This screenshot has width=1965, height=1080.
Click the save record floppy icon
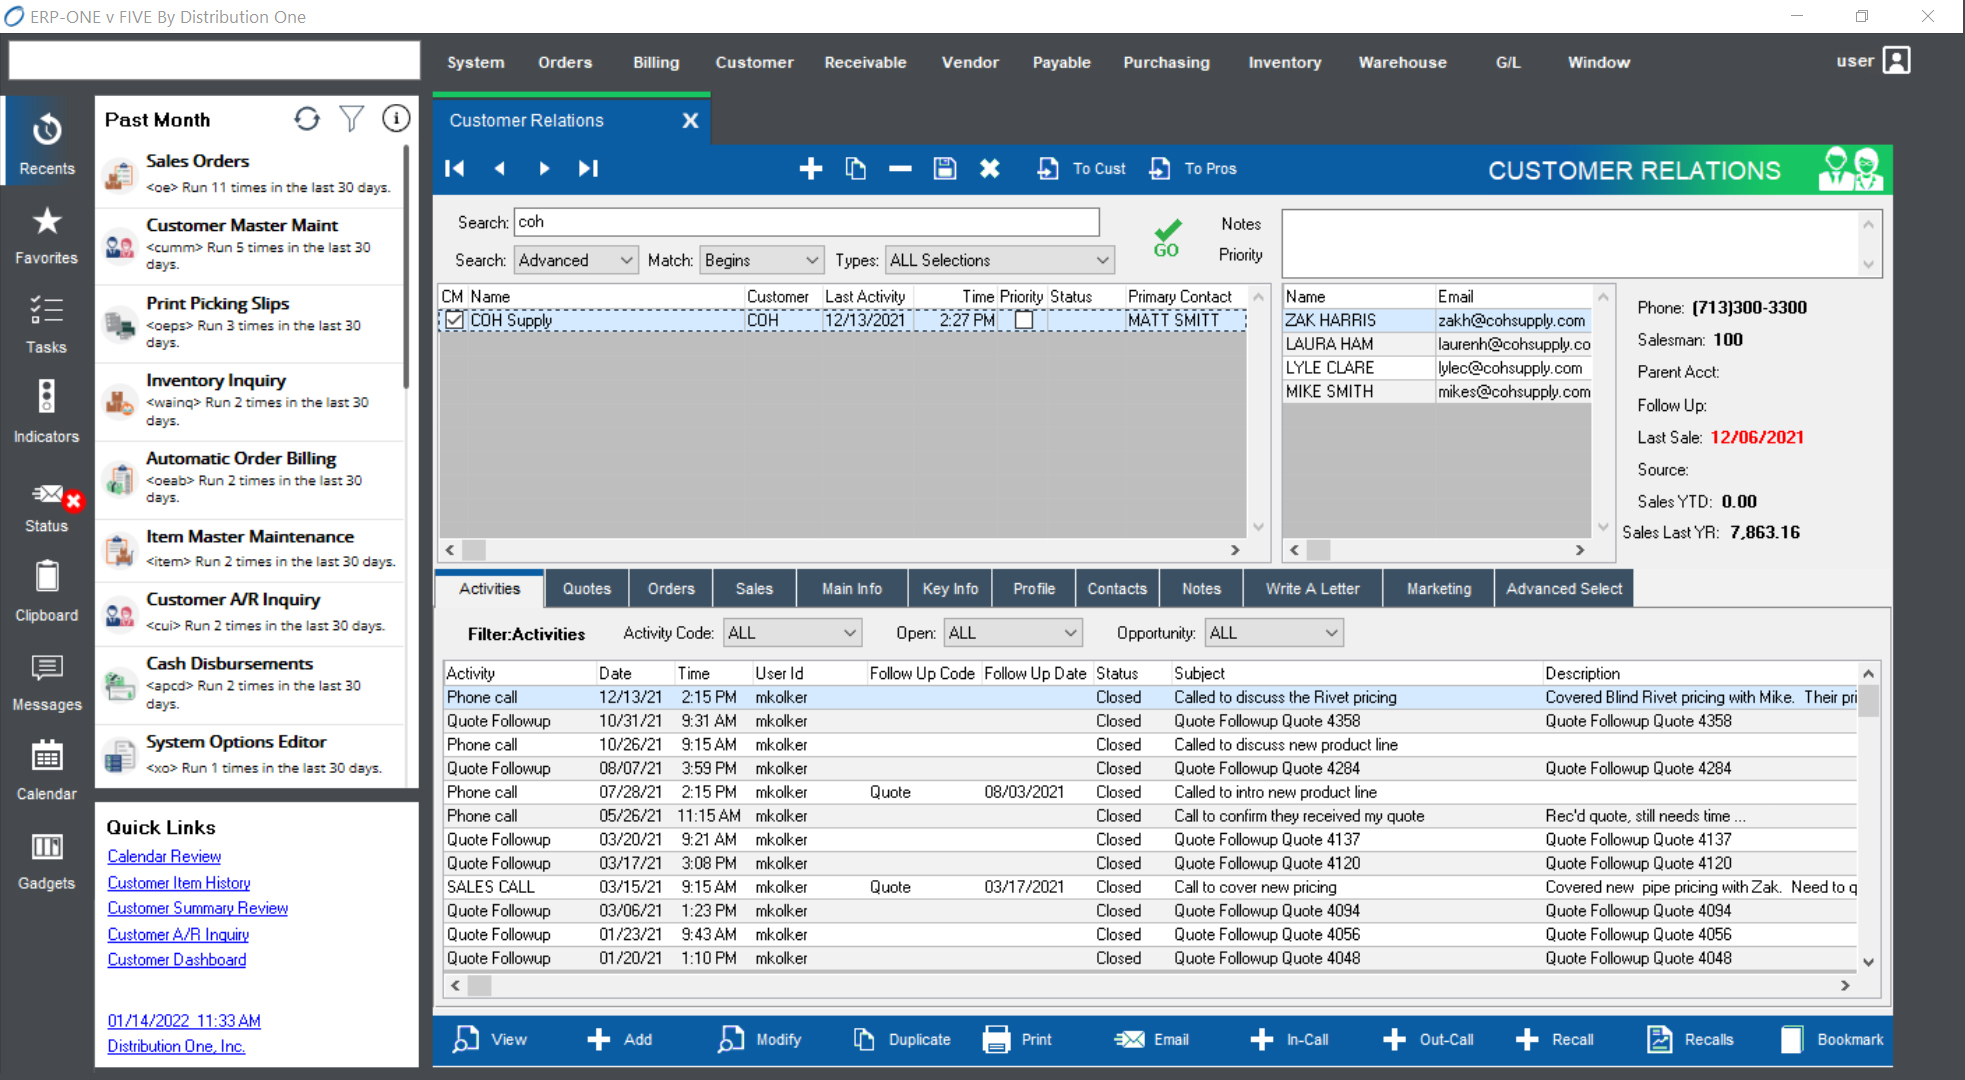pyautogui.click(x=945, y=169)
